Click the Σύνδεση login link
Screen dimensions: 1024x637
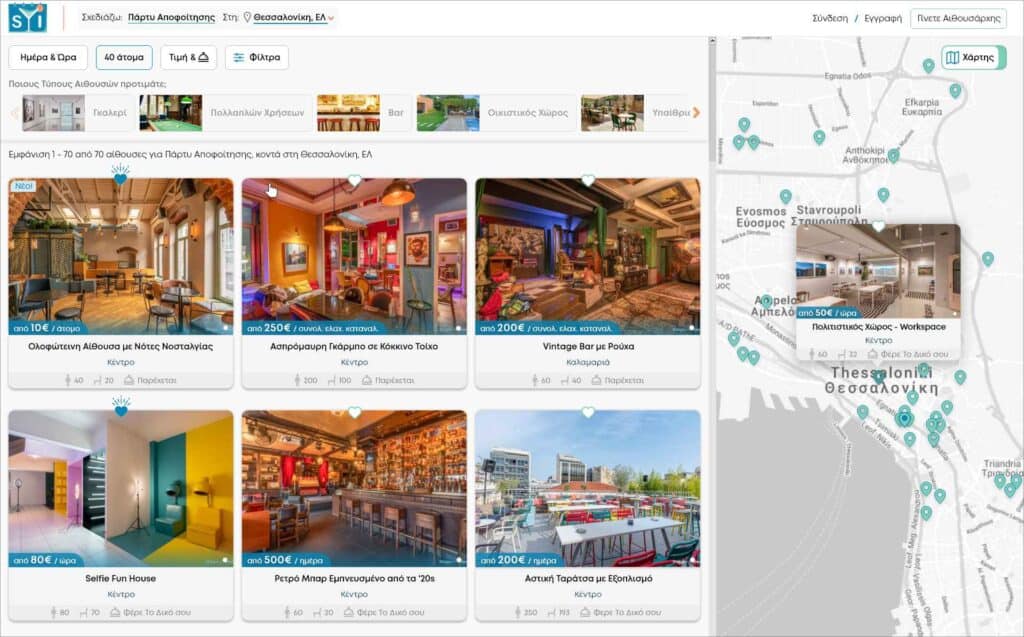click(x=830, y=18)
